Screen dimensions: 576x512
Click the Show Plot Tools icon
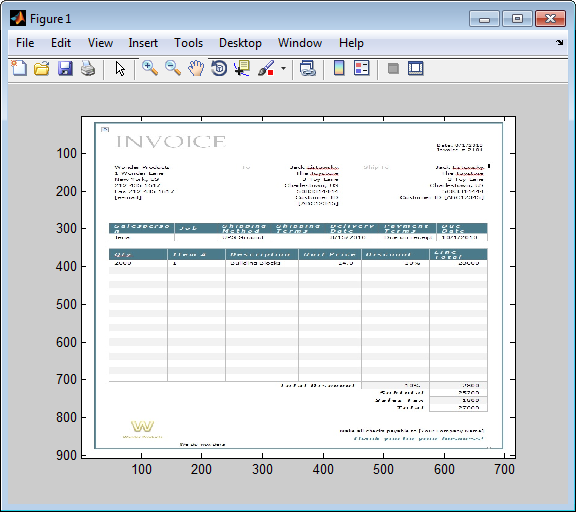pyautogui.click(x=416, y=68)
